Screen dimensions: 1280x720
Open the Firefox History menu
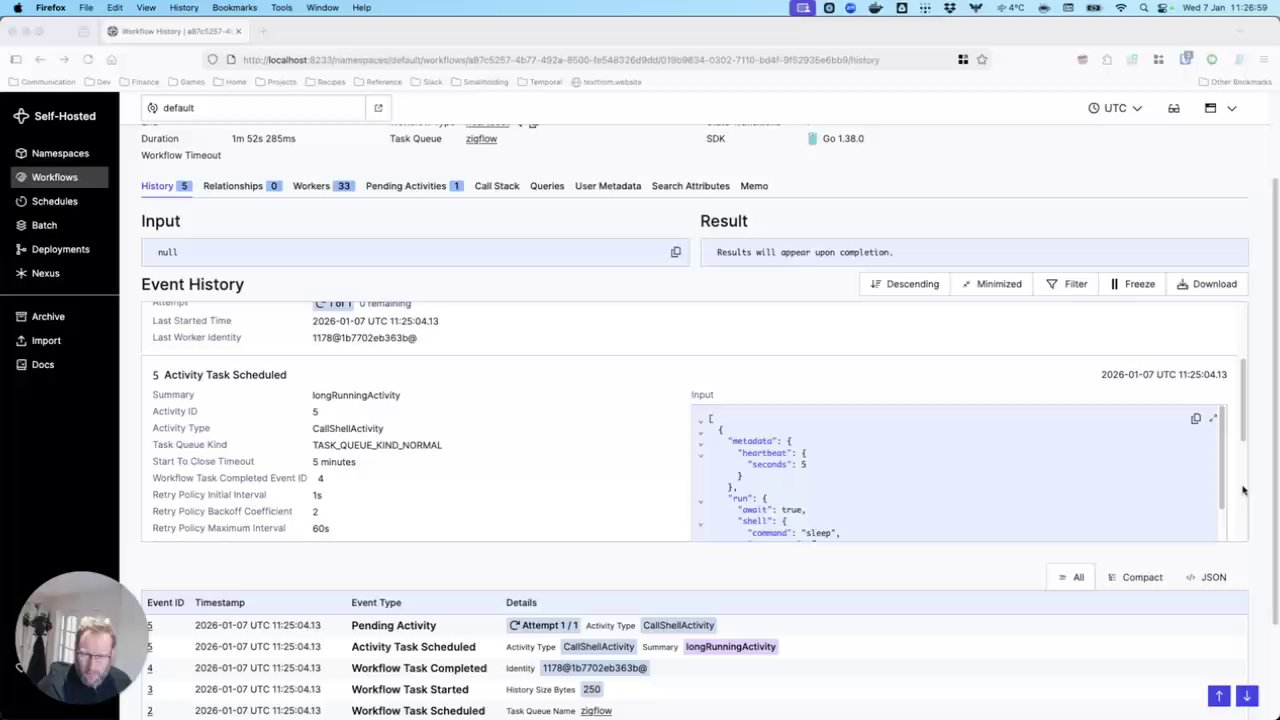click(184, 8)
